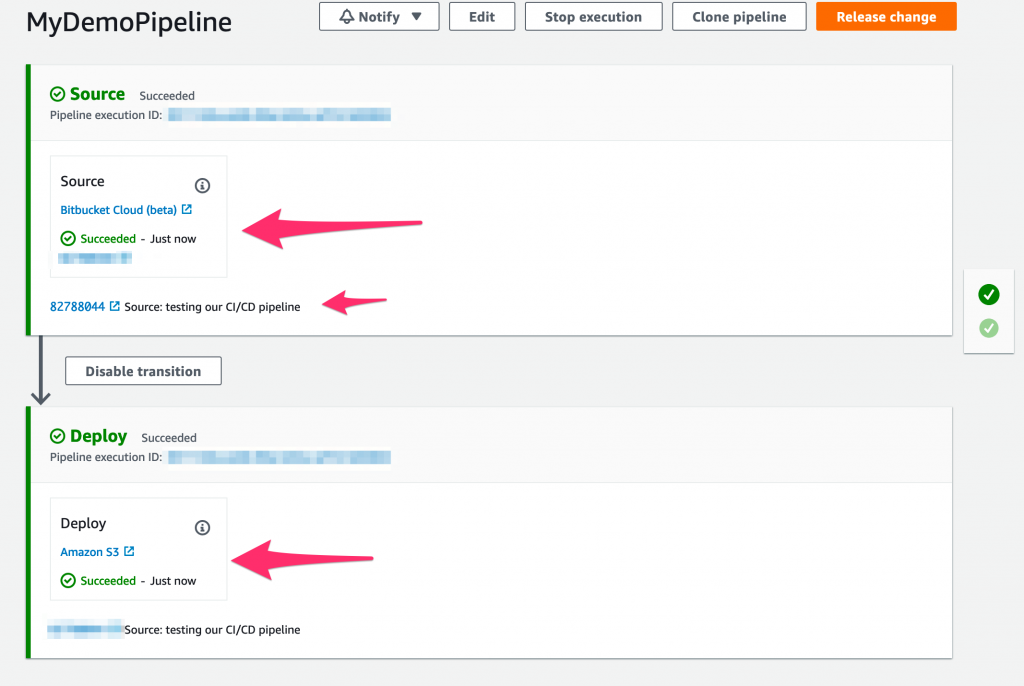Image resolution: width=1024 pixels, height=686 pixels.
Task: Click the Succeeded check on the Deploy action
Action: (x=67, y=580)
